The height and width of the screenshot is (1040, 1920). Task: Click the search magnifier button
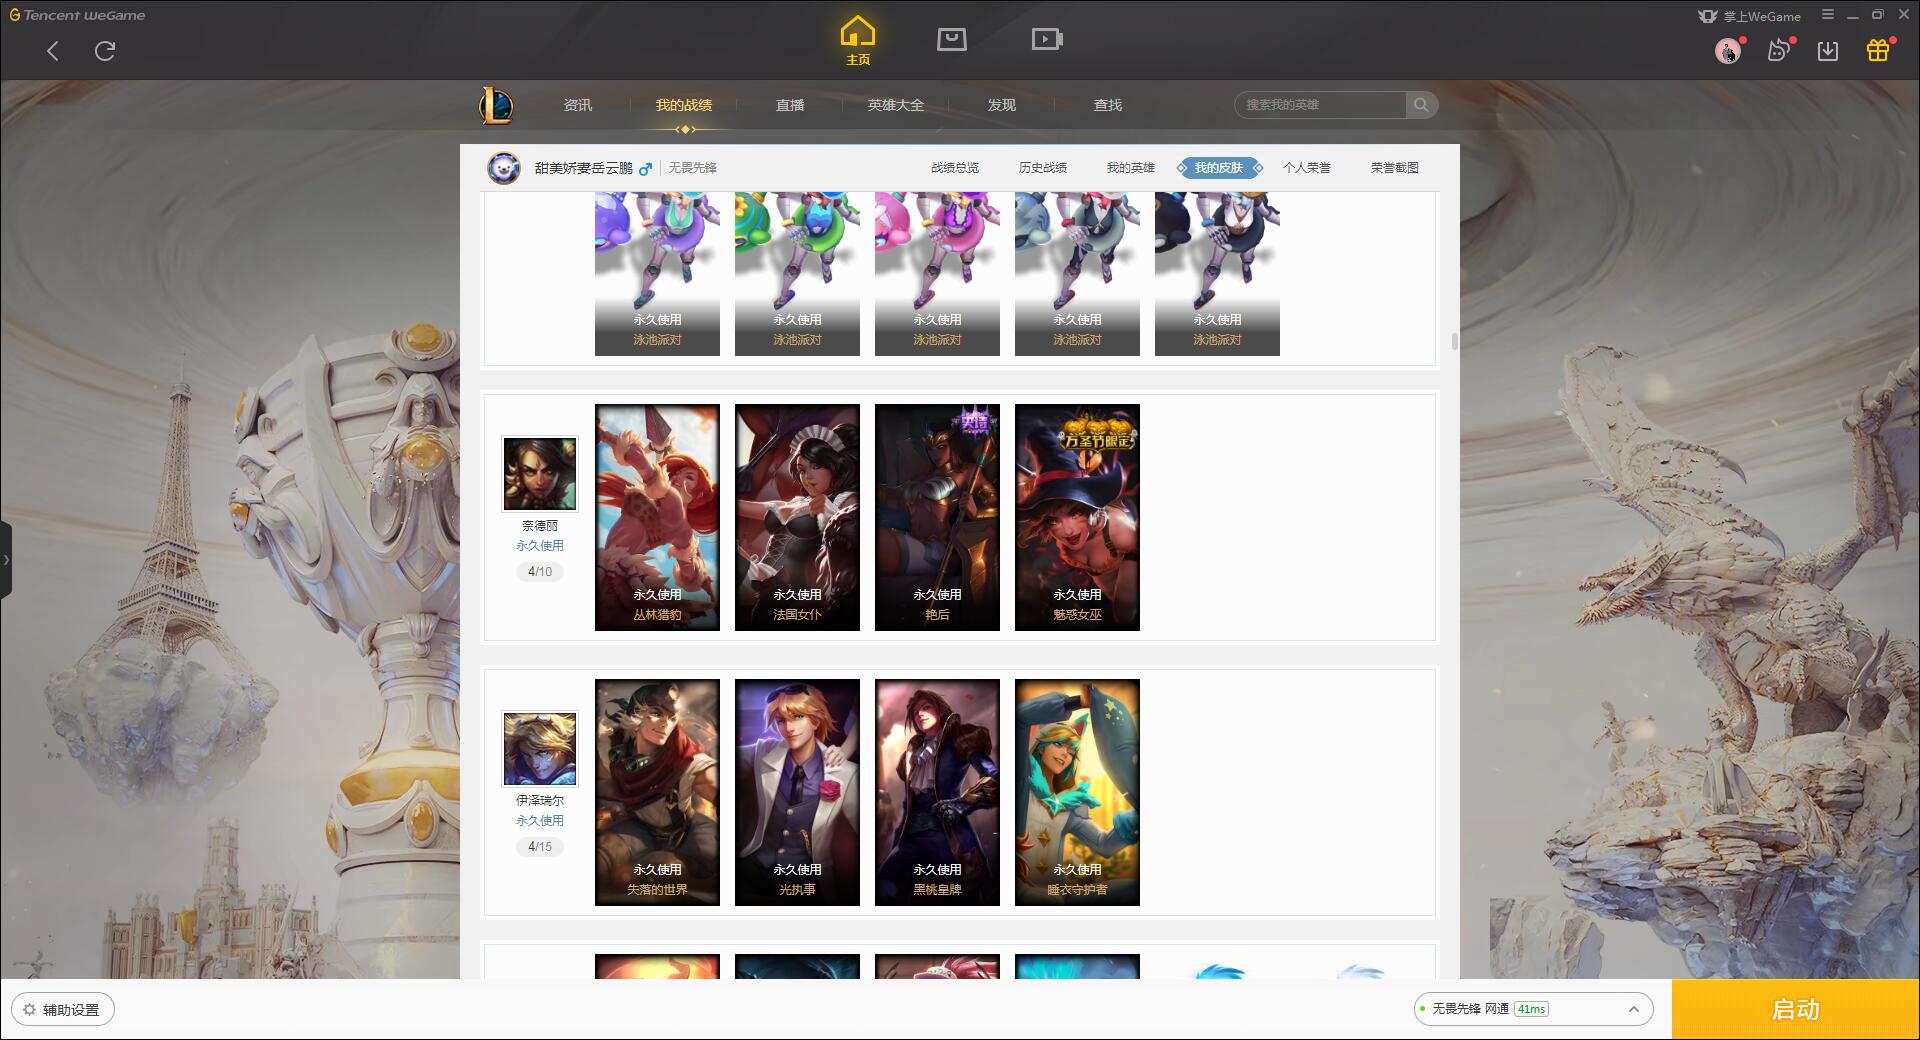pyautogui.click(x=1421, y=105)
